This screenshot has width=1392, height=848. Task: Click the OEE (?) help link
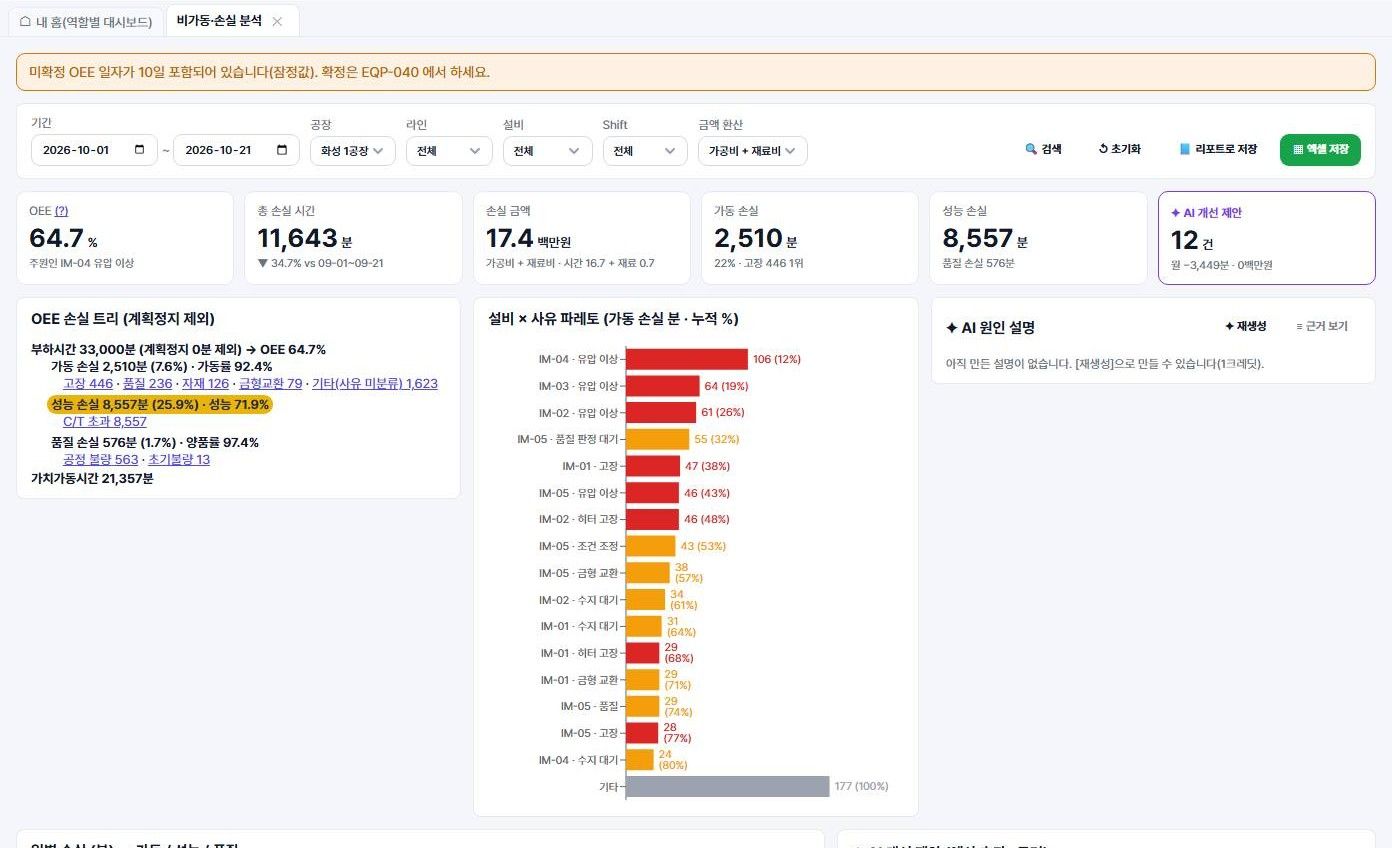tap(62, 211)
